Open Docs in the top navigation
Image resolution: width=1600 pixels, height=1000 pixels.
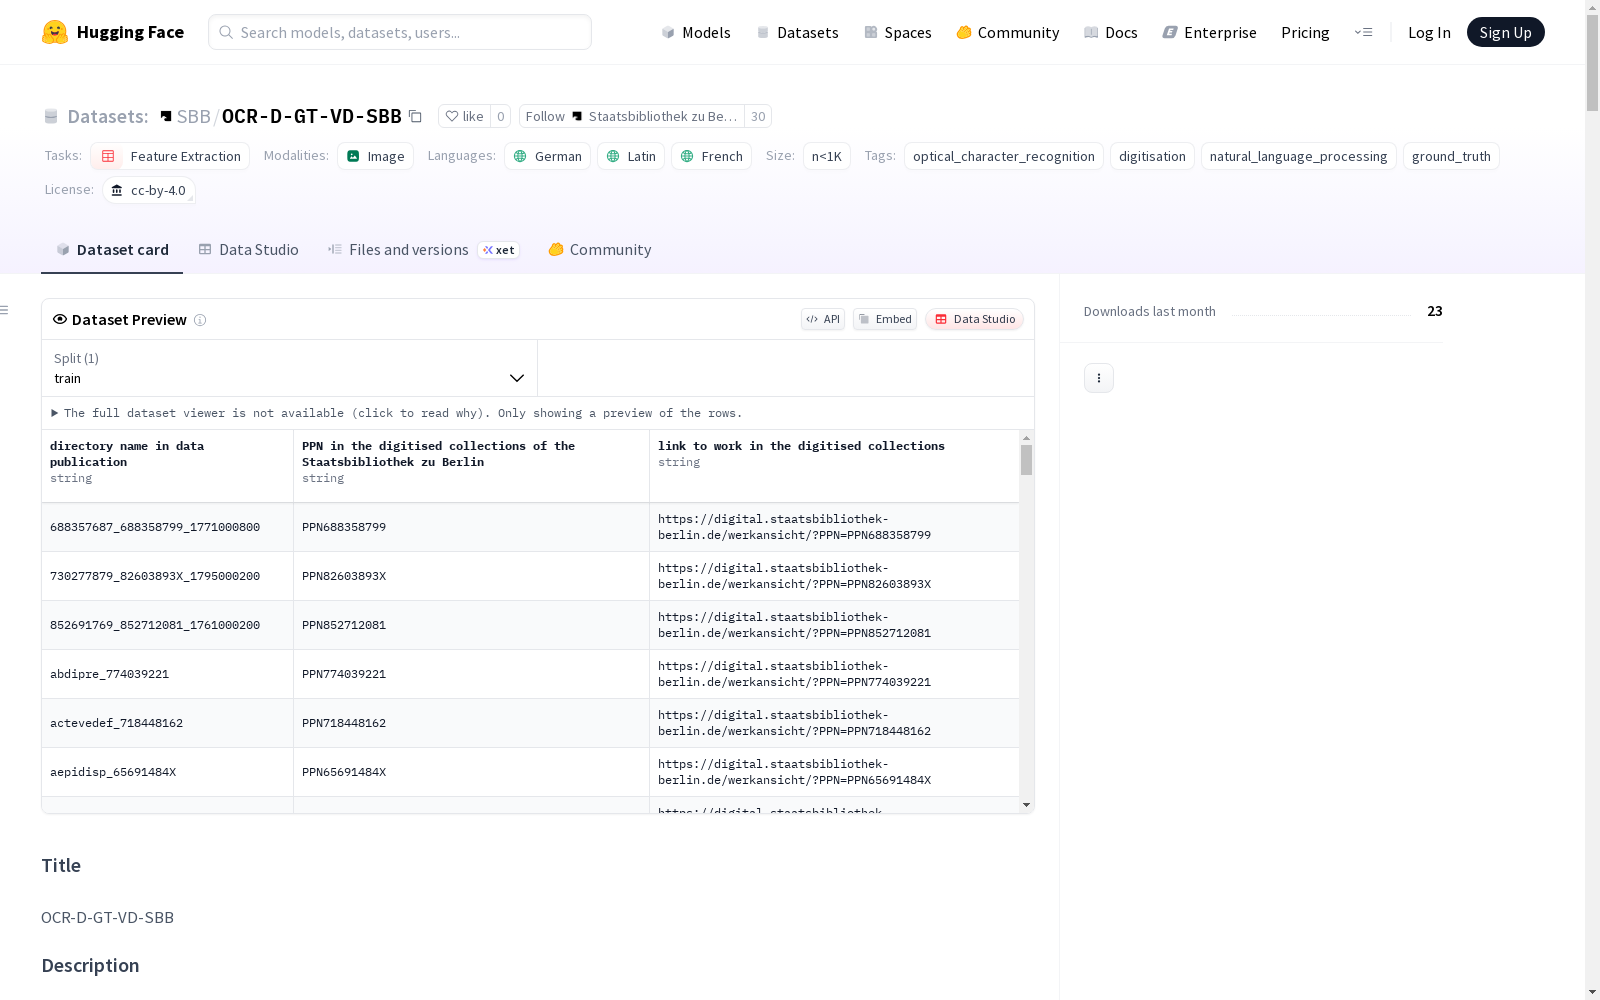1111,33
